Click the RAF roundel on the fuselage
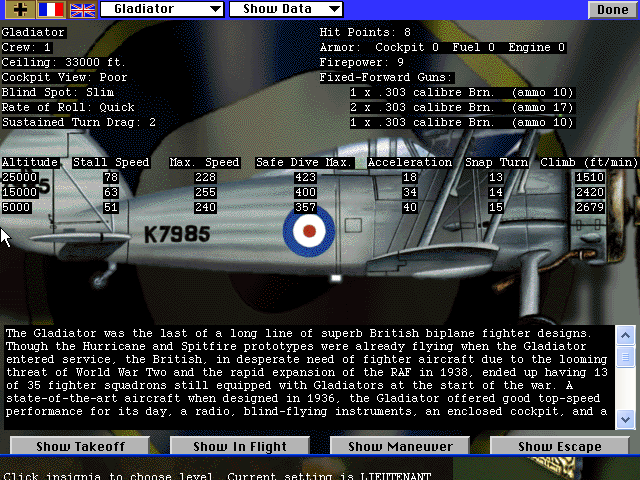The width and height of the screenshot is (640, 480). point(309,231)
